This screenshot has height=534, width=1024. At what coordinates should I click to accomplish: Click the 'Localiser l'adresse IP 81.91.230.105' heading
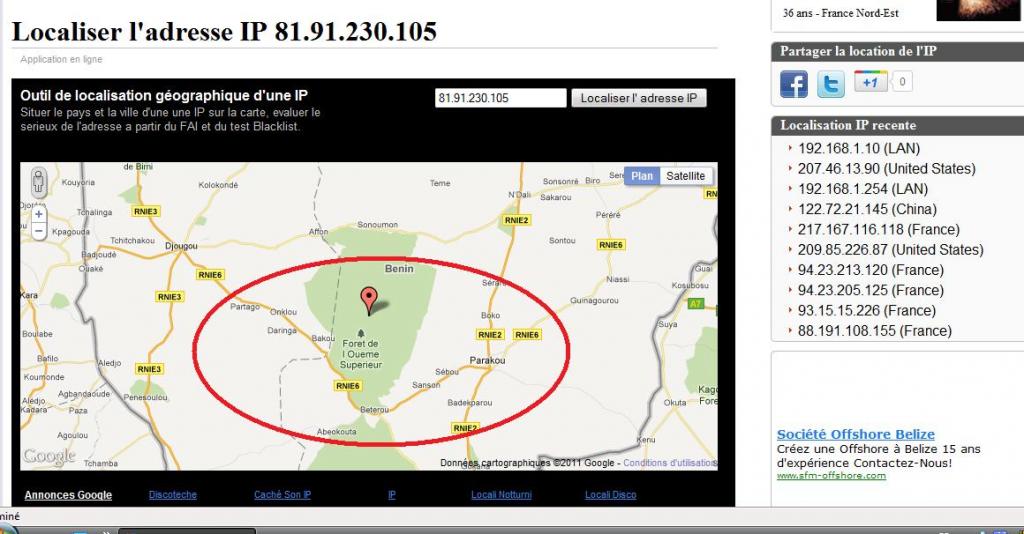(x=224, y=31)
